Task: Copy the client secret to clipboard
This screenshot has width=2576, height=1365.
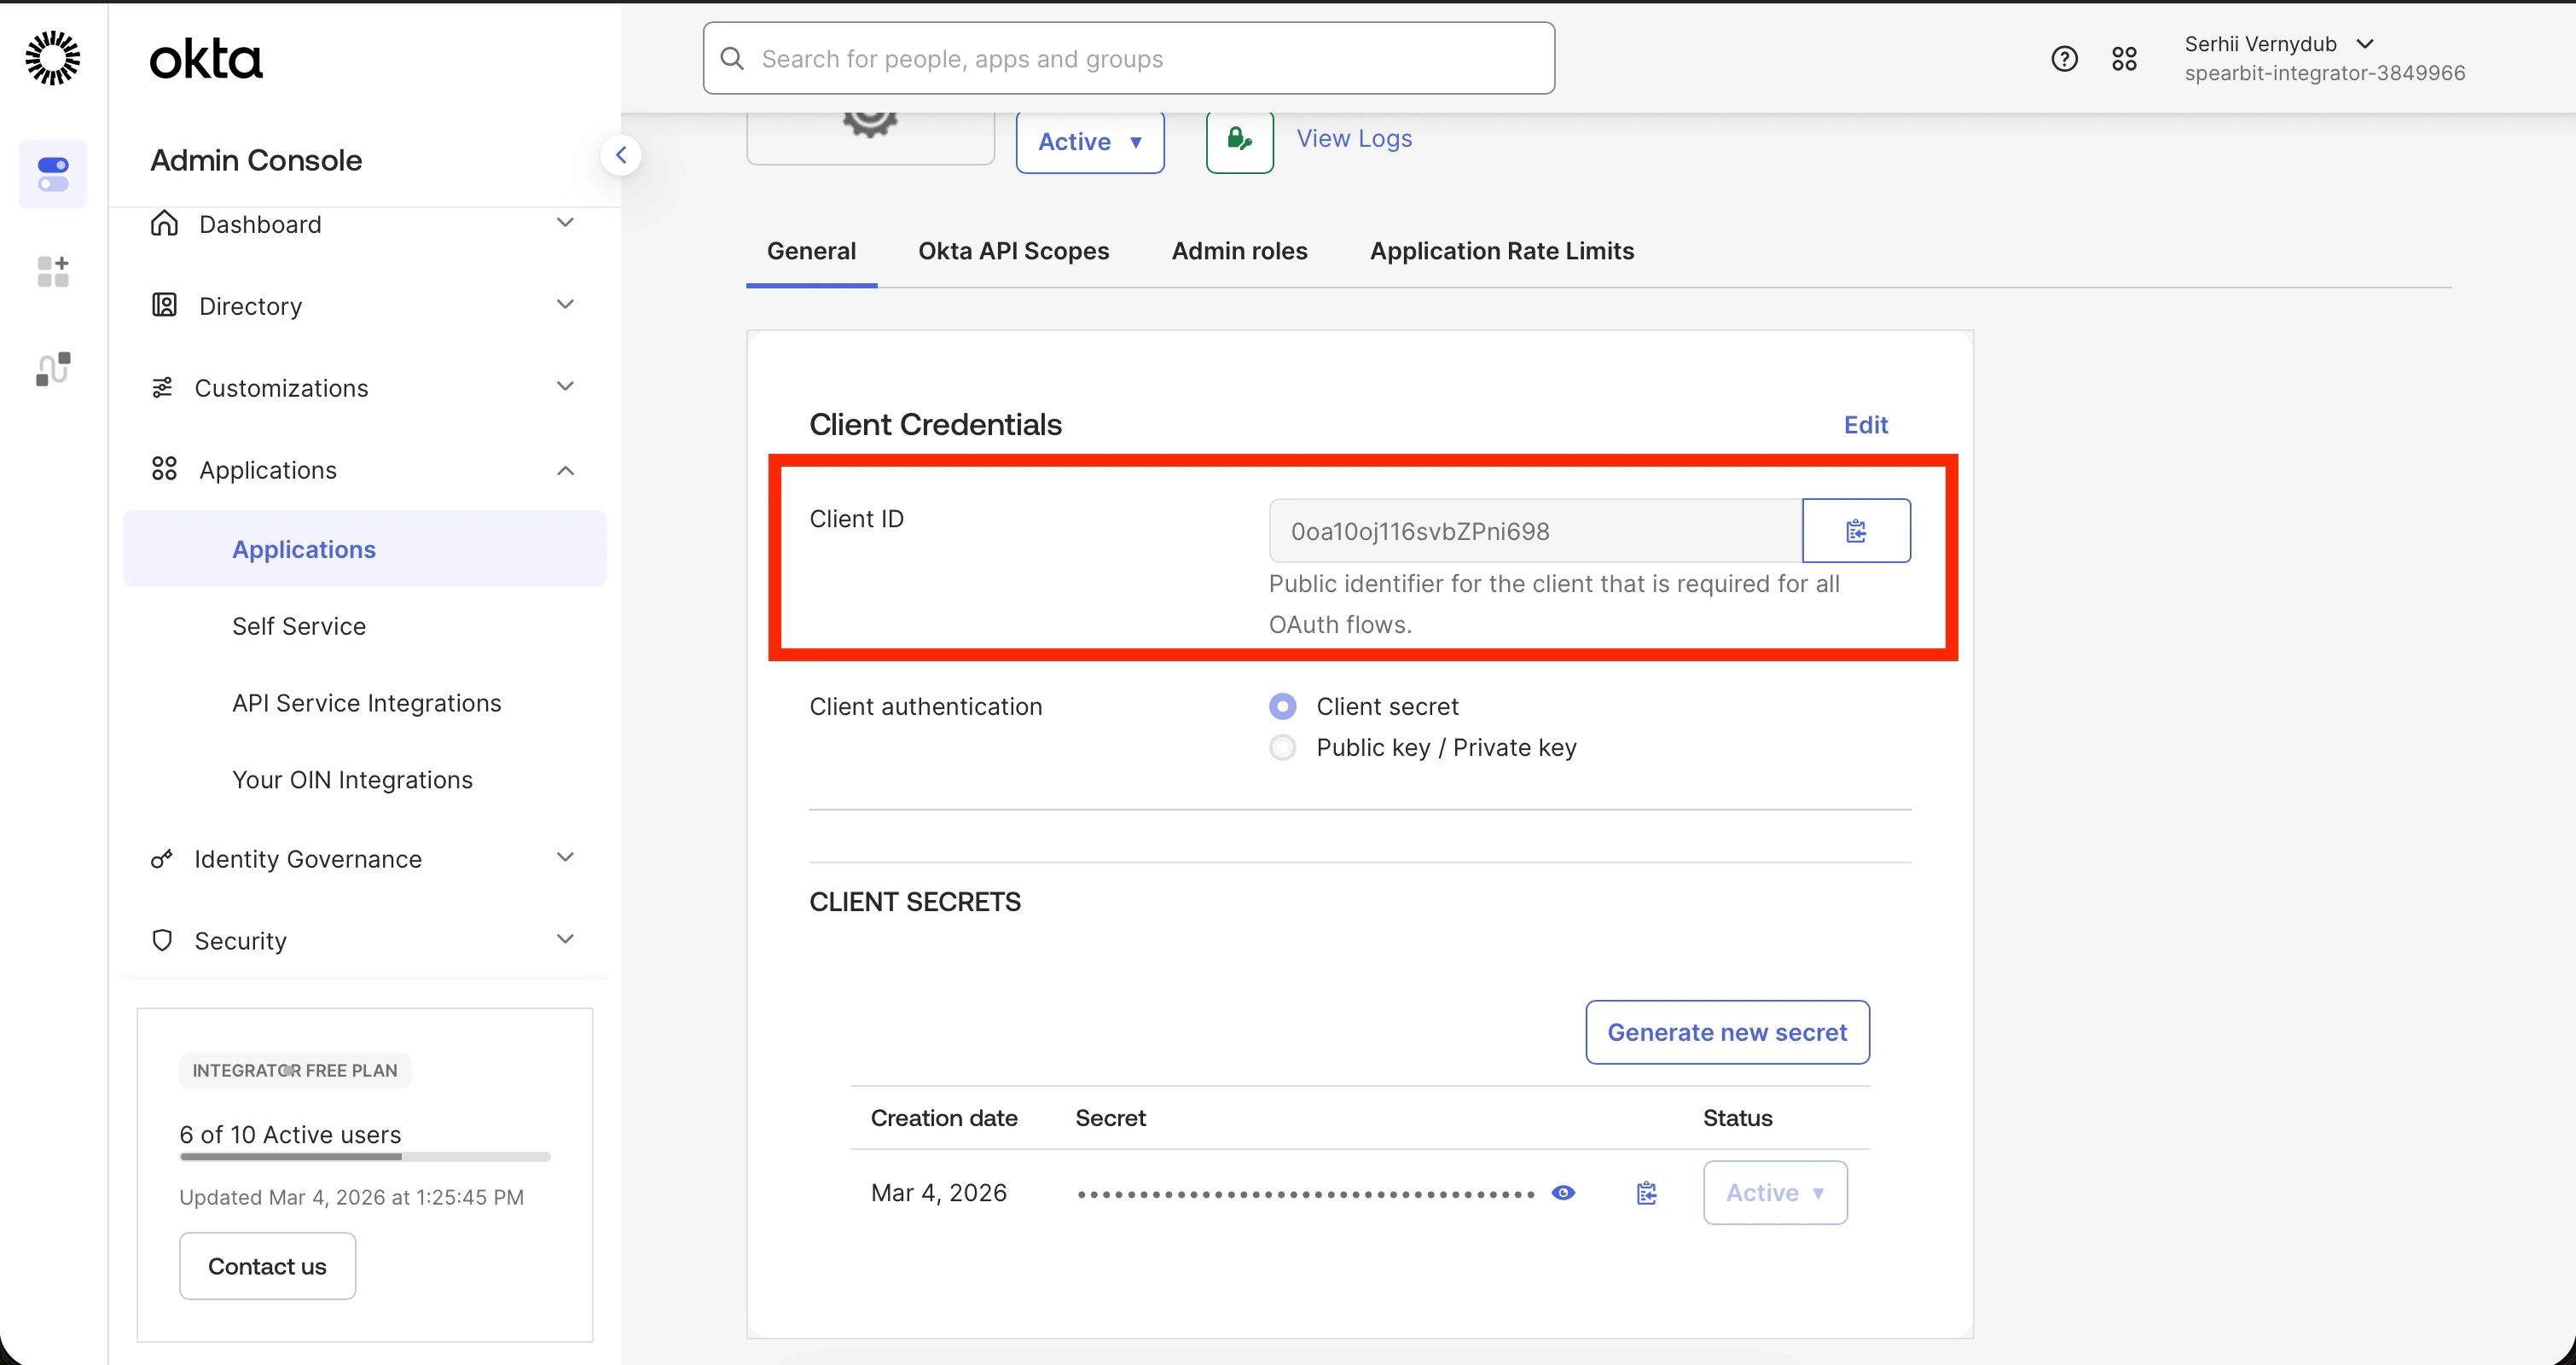Action: click(1646, 1193)
